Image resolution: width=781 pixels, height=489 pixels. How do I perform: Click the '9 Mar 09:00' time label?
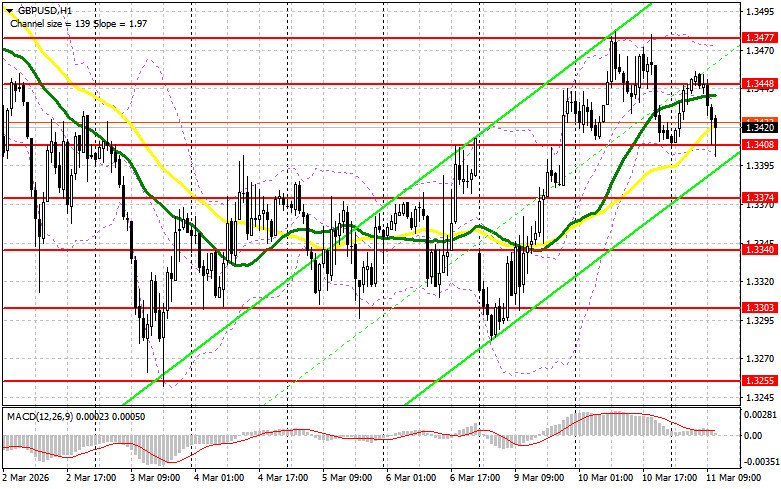click(x=539, y=478)
